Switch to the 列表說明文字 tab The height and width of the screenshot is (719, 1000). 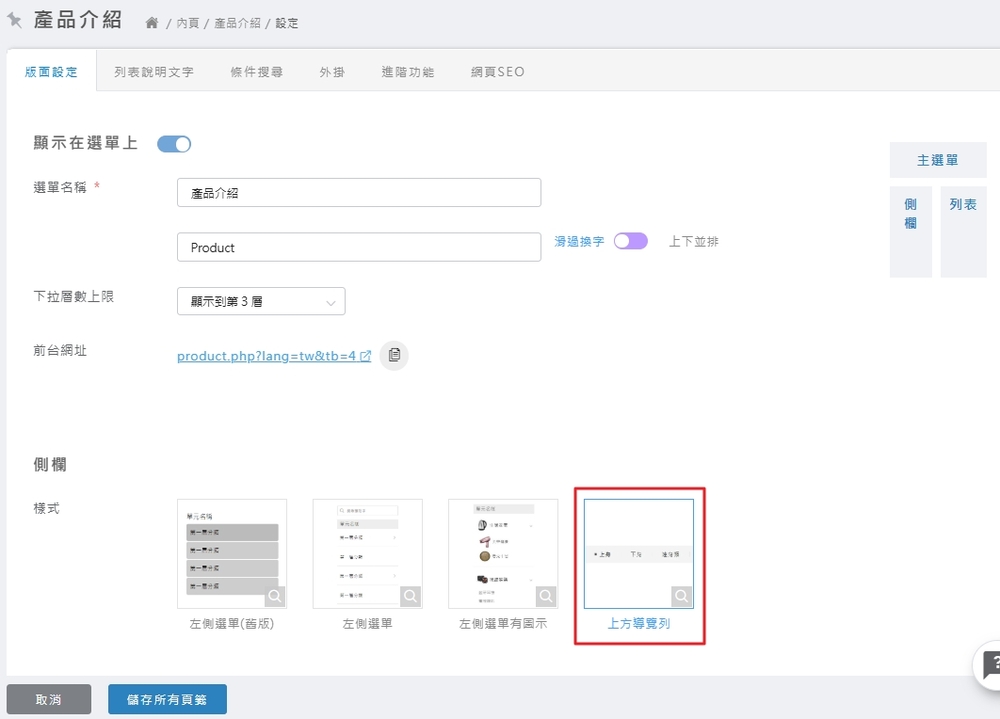154,72
